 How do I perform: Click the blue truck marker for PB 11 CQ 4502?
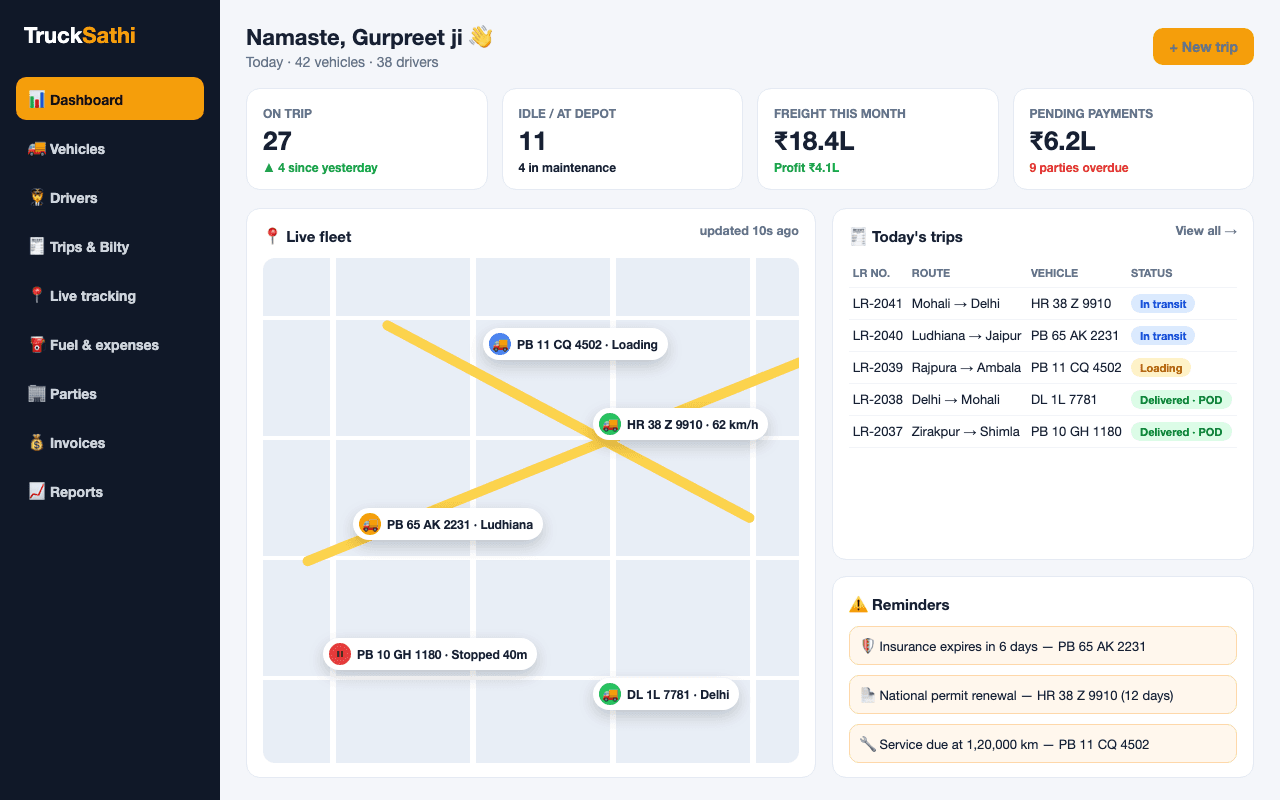(500, 344)
